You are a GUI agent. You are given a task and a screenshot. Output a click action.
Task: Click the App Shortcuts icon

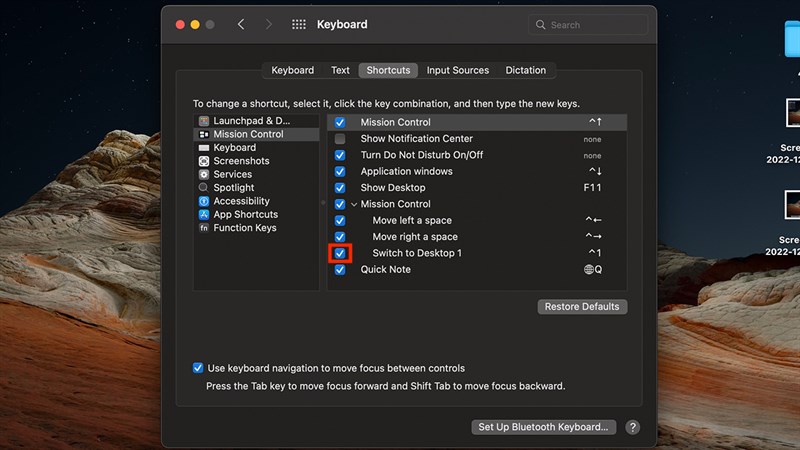pyautogui.click(x=204, y=215)
